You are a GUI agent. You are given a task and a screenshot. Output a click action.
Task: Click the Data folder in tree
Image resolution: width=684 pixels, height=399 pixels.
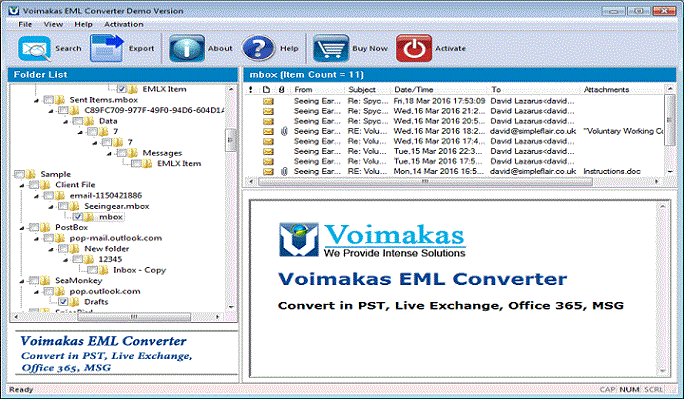click(x=108, y=121)
